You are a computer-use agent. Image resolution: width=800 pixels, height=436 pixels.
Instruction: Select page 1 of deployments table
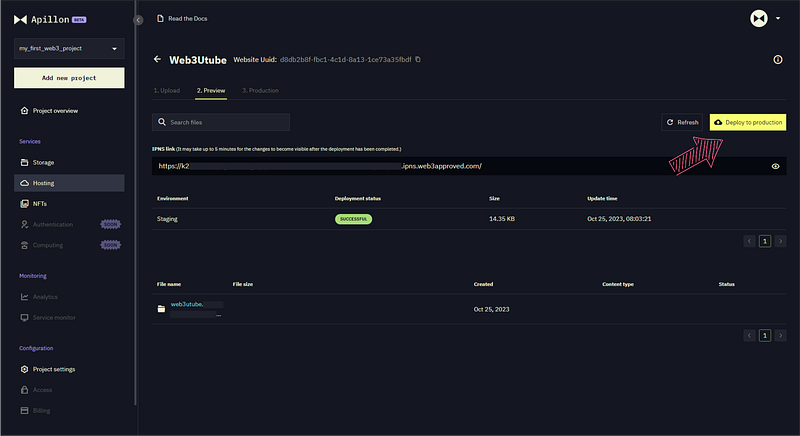point(765,241)
